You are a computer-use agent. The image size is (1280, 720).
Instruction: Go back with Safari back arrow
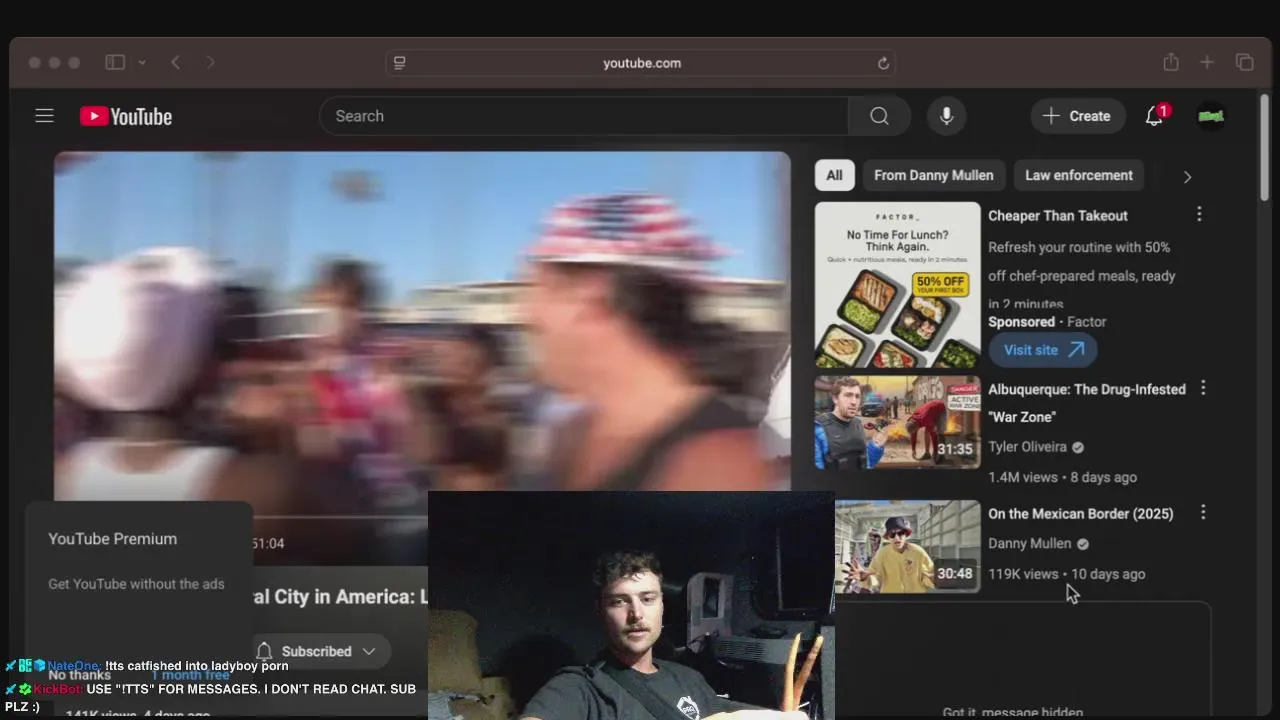point(176,62)
